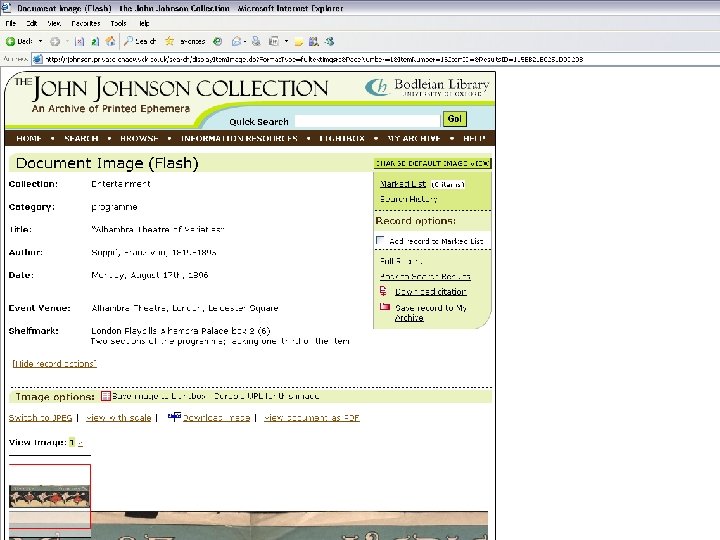Image resolution: width=720 pixels, height=540 pixels.
Task: Open LIGHTBOX in site navigation
Action: tap(342, 138)
